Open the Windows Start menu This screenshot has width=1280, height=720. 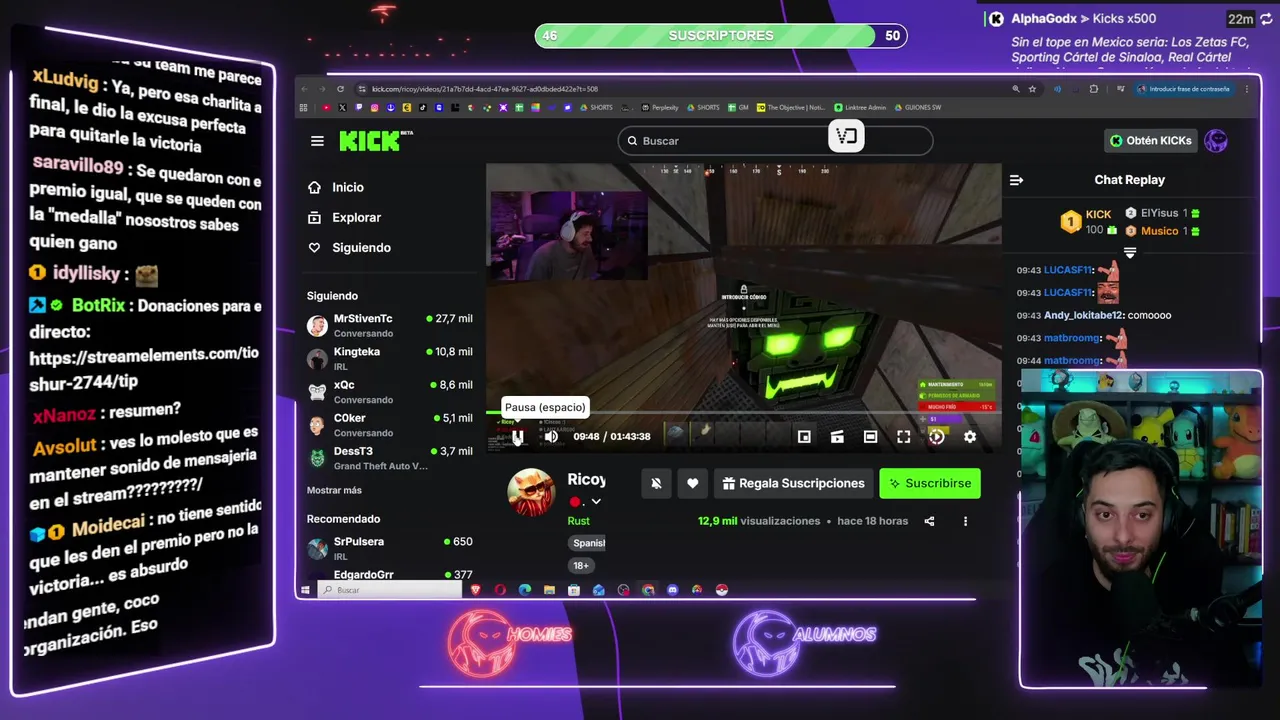[x=305, y=590]
